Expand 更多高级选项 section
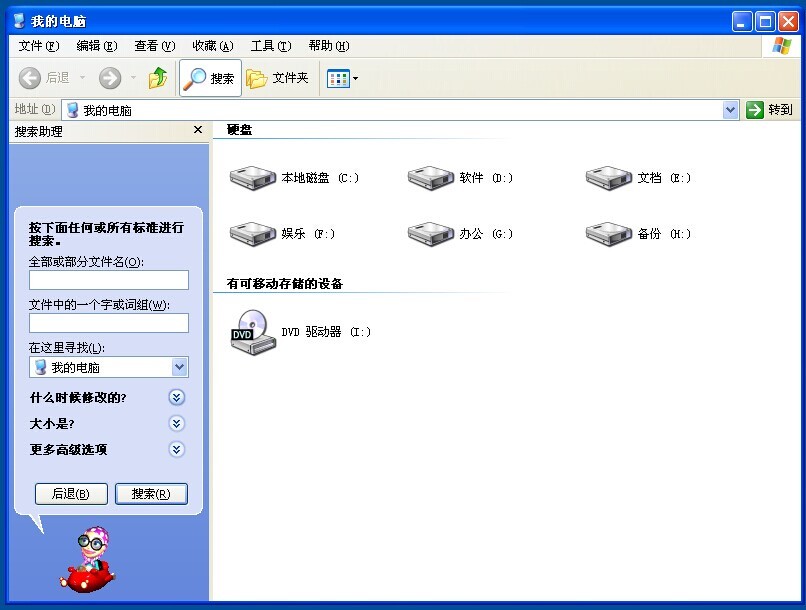 [176, 450]
